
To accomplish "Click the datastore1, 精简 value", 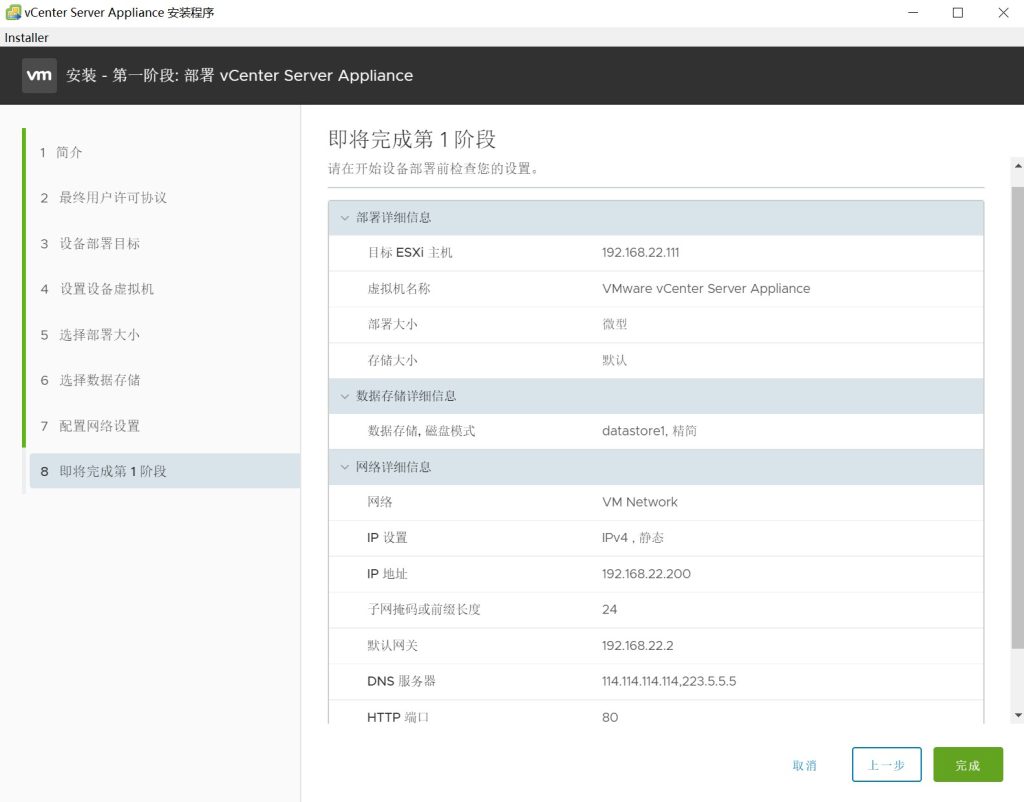I will click(x=649, y=431).
